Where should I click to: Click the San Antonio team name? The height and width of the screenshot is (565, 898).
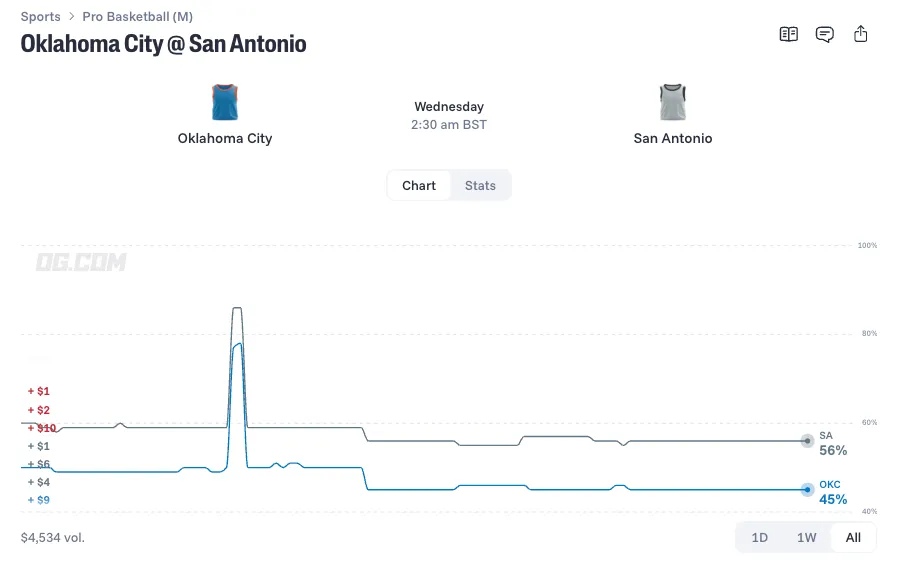673,139
